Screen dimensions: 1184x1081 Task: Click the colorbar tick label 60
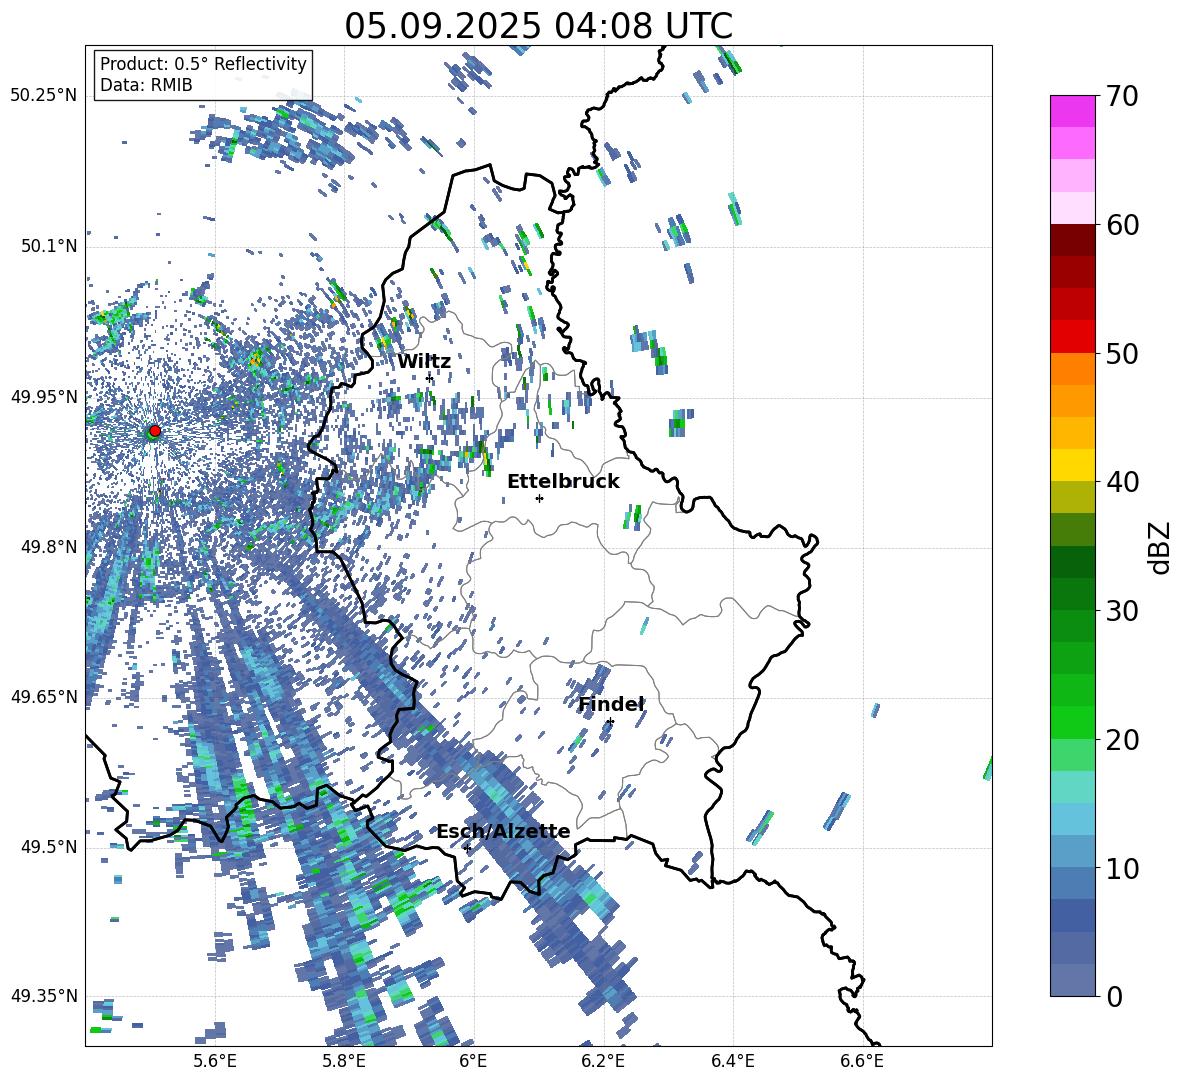(x=1122, y=225)
